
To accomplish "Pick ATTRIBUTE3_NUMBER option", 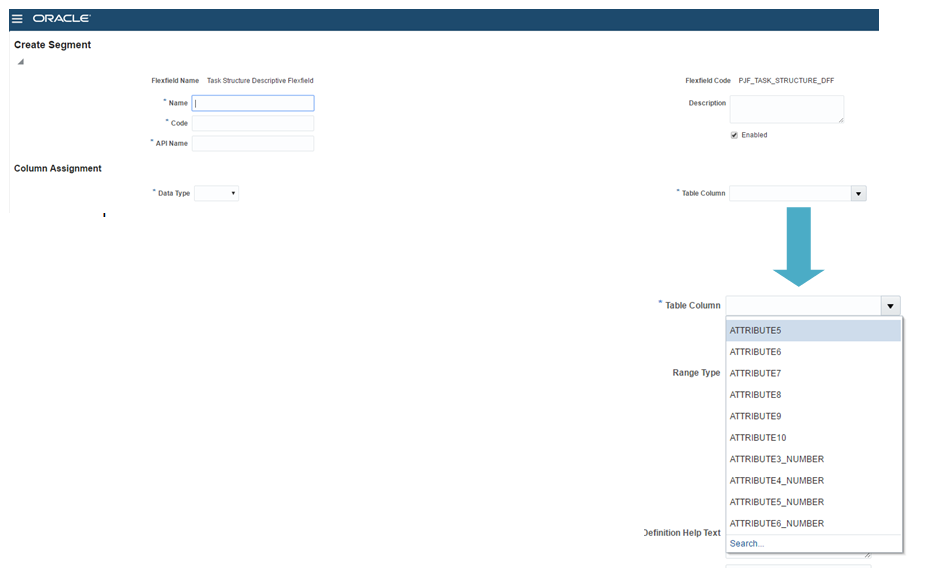I will point(813,459).
